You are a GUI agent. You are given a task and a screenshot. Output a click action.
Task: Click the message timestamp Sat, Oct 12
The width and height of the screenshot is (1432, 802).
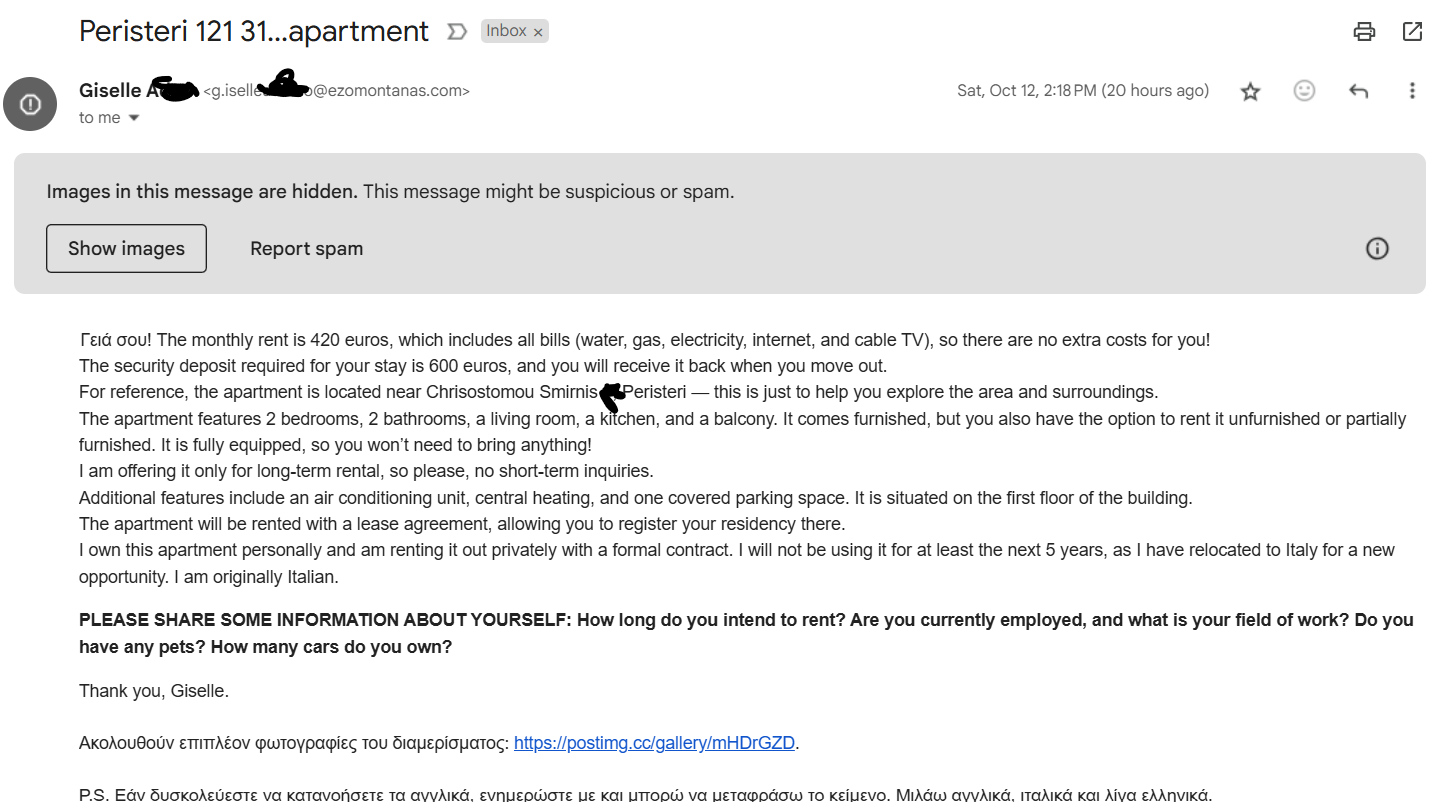(x=1083, y=91)
